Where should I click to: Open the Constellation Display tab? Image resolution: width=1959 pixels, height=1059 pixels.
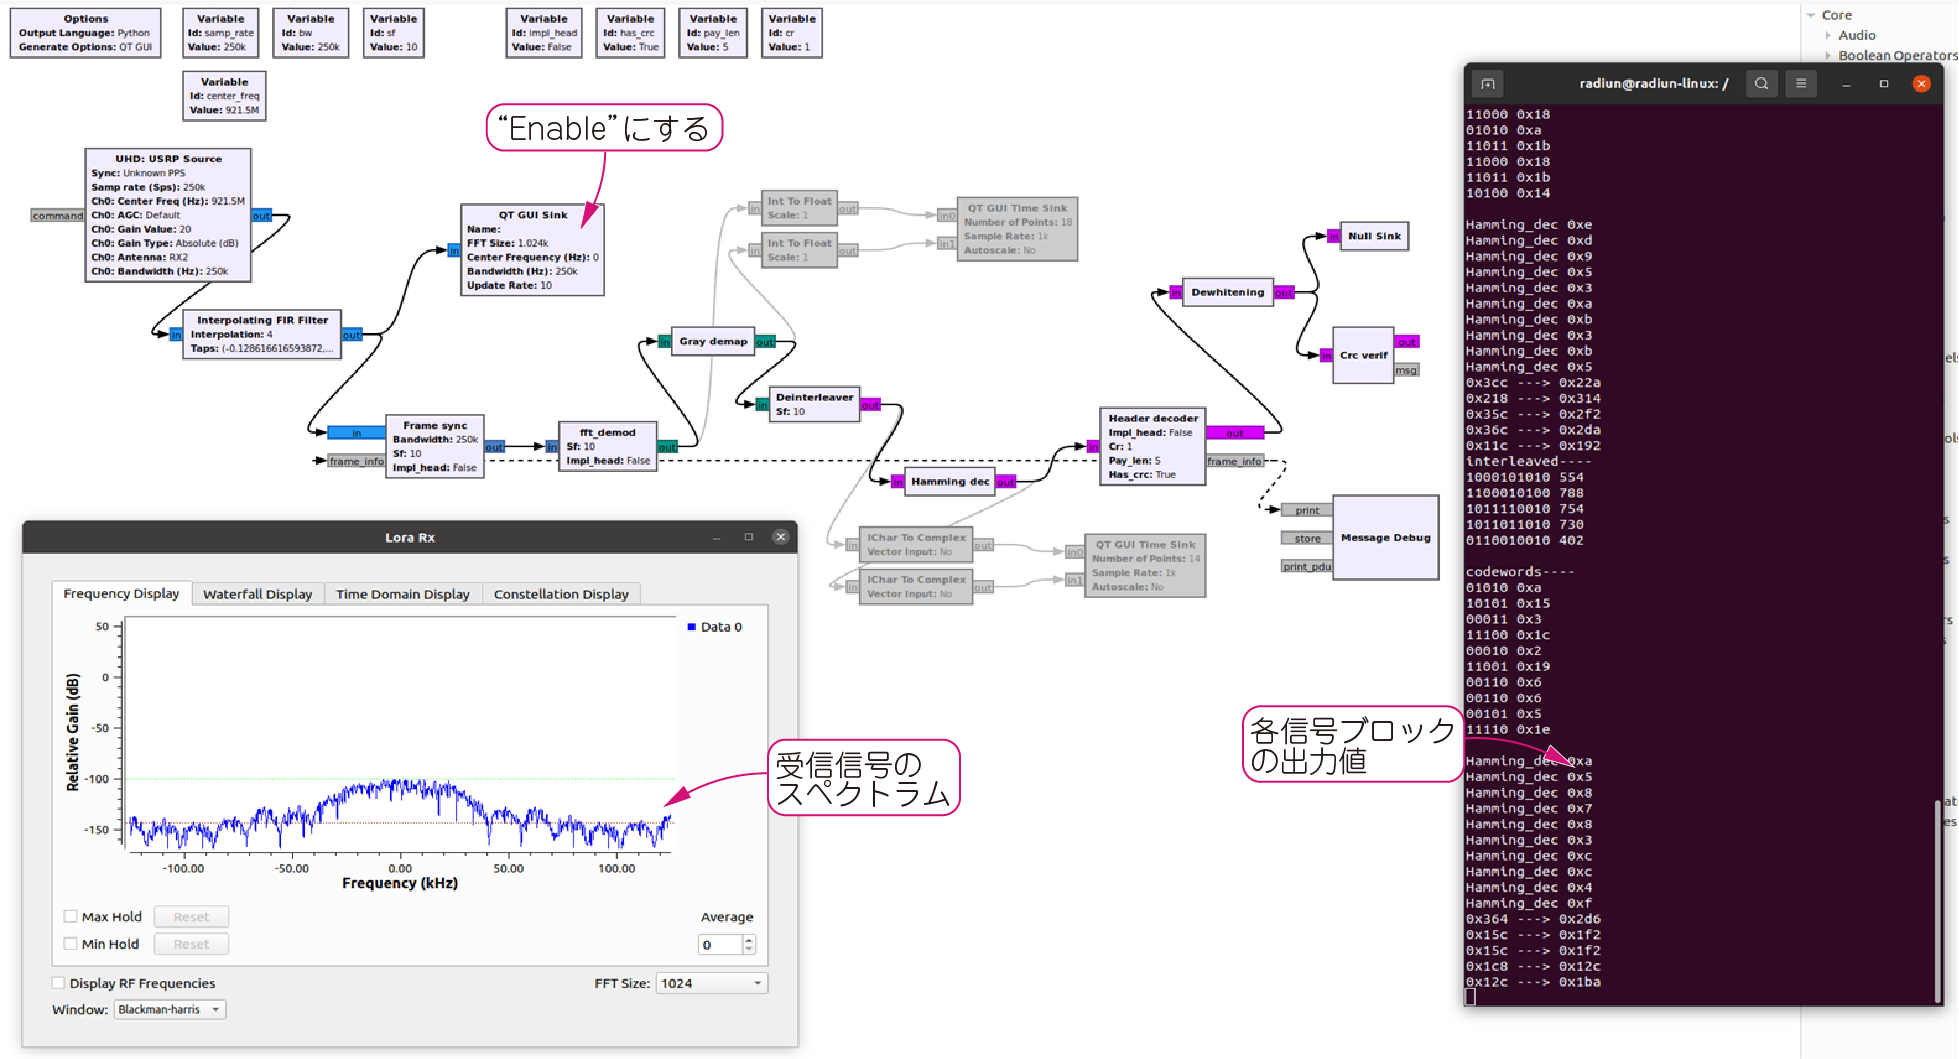coord(561,594)
